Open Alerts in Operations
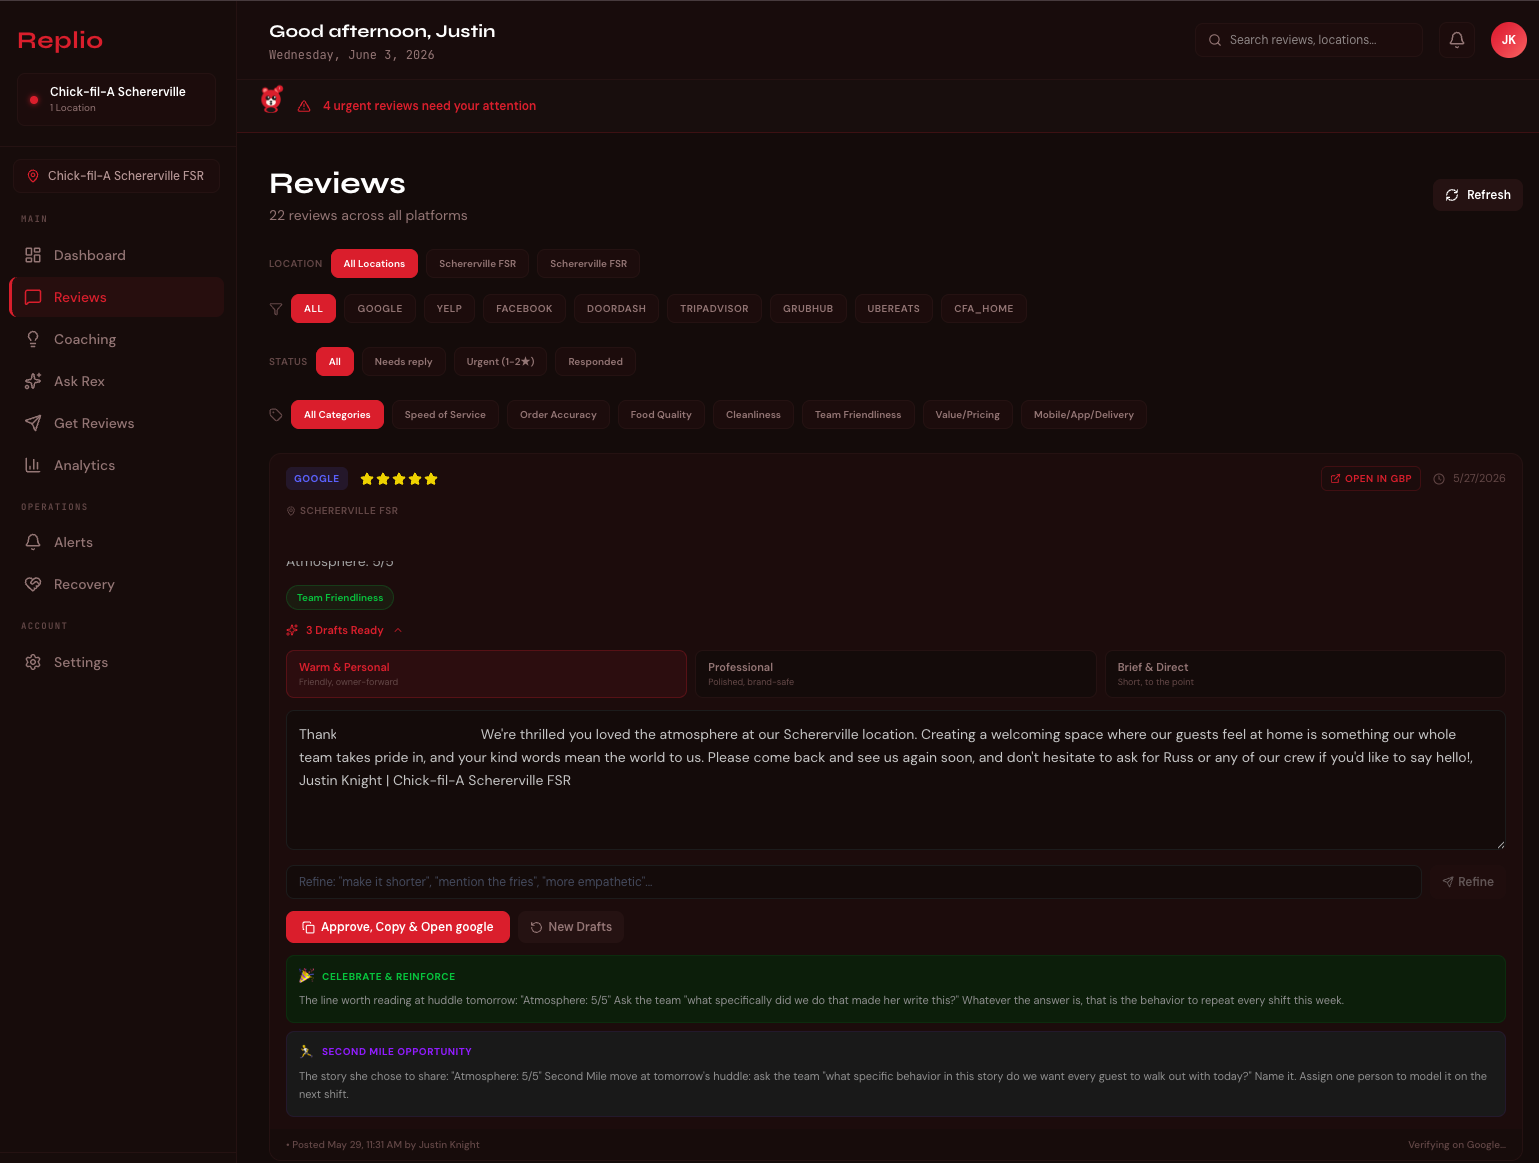This screenshot has height=1163, width=1539. [116, 542]
